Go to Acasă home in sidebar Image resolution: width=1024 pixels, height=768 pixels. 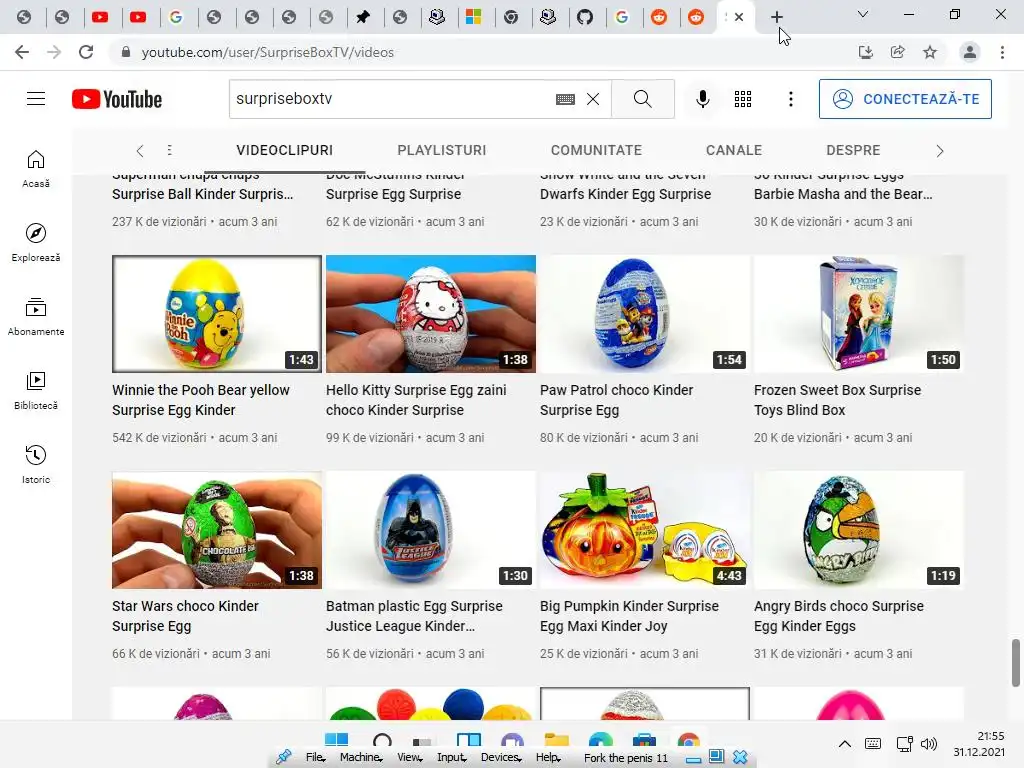(36, 169)
